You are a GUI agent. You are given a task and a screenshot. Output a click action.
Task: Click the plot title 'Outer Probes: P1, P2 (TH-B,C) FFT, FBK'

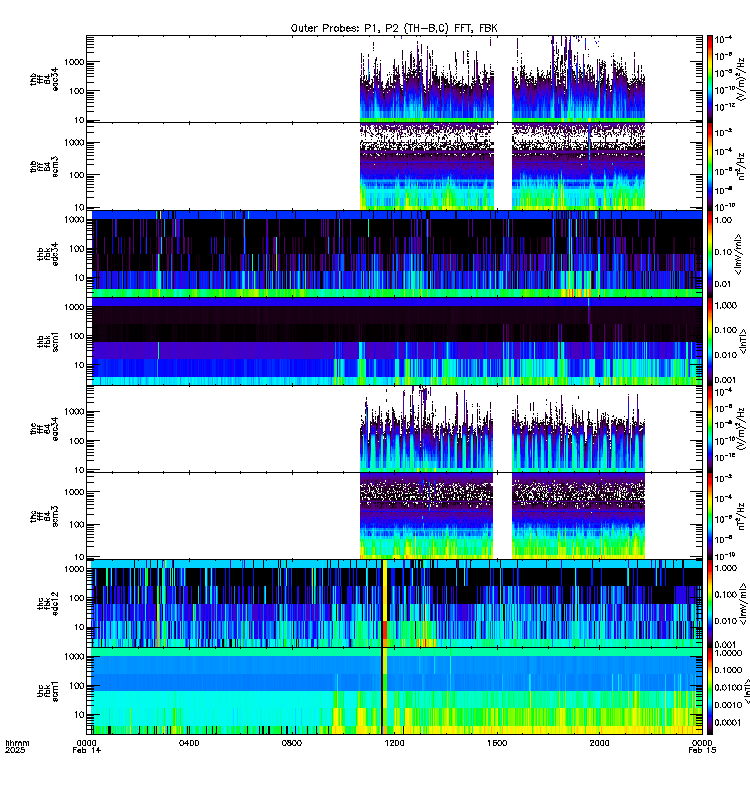pyautogui.click(x=394, y=28)
